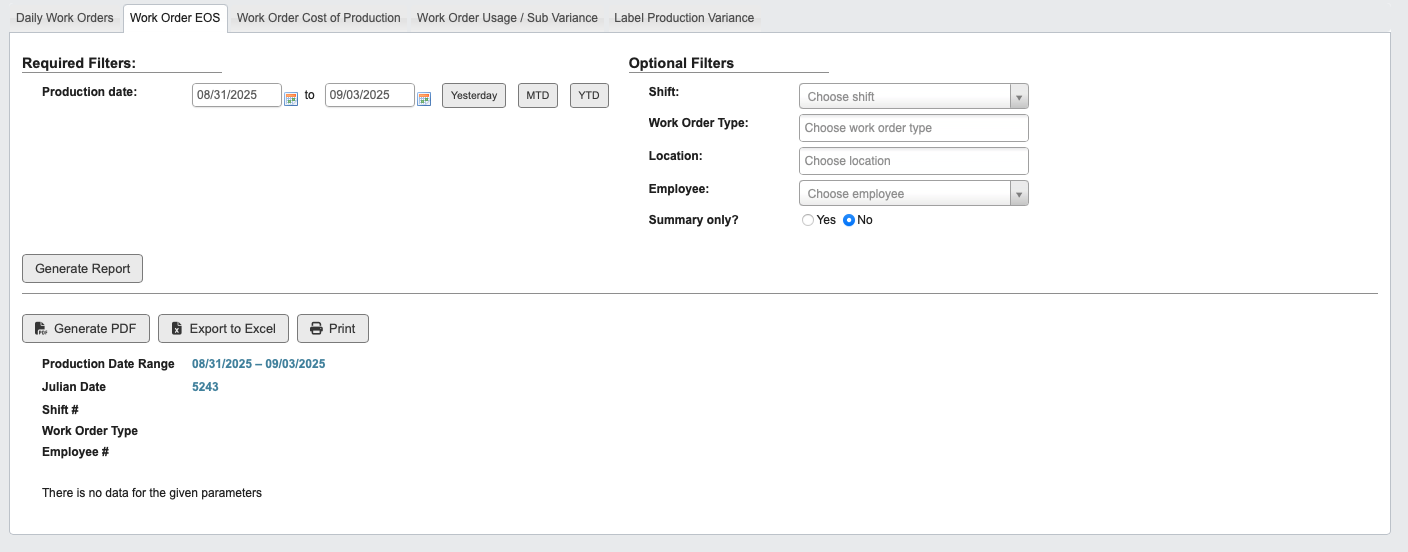
Task: Click the date range 08/31/2025 – 09/03/2025
Action: point(259,364)
